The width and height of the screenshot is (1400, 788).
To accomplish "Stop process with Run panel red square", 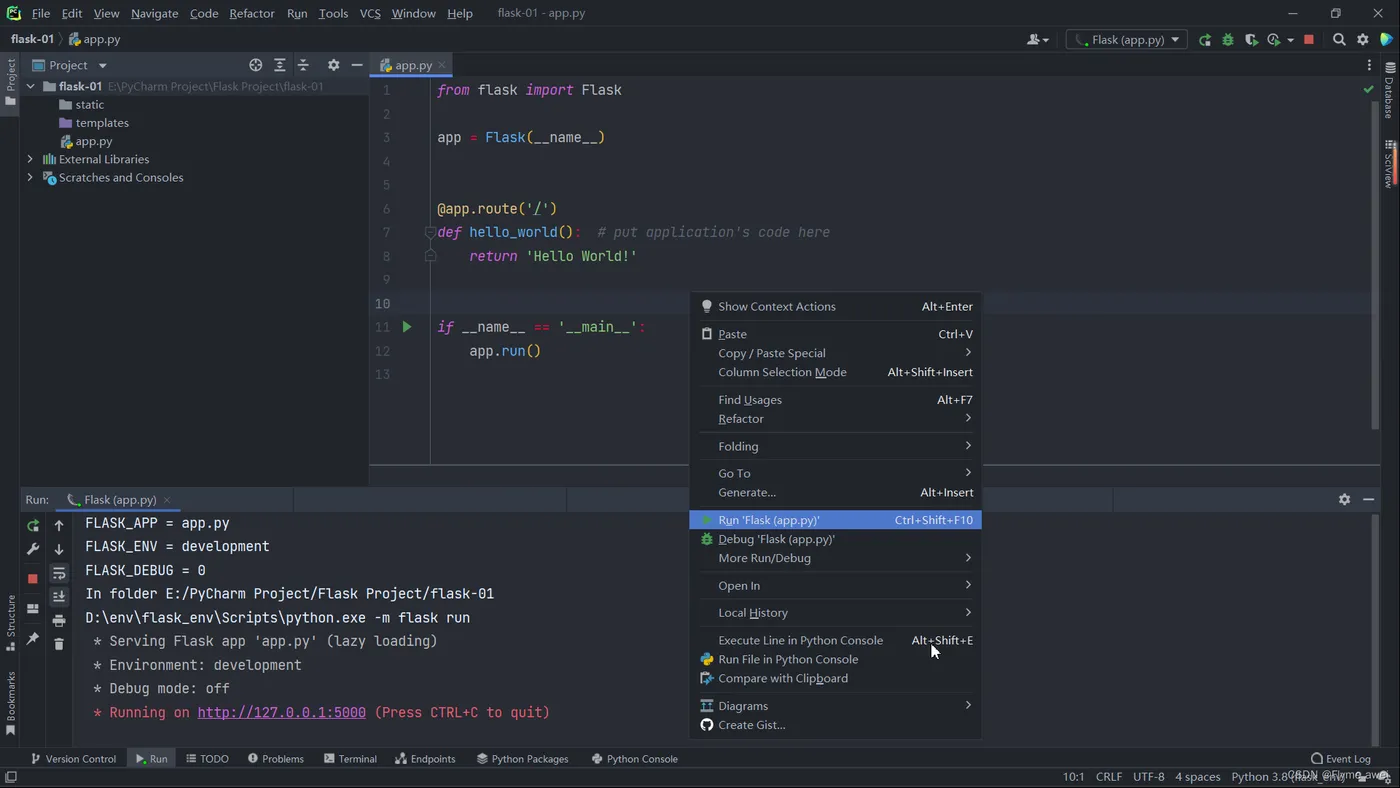I will 33,579.
